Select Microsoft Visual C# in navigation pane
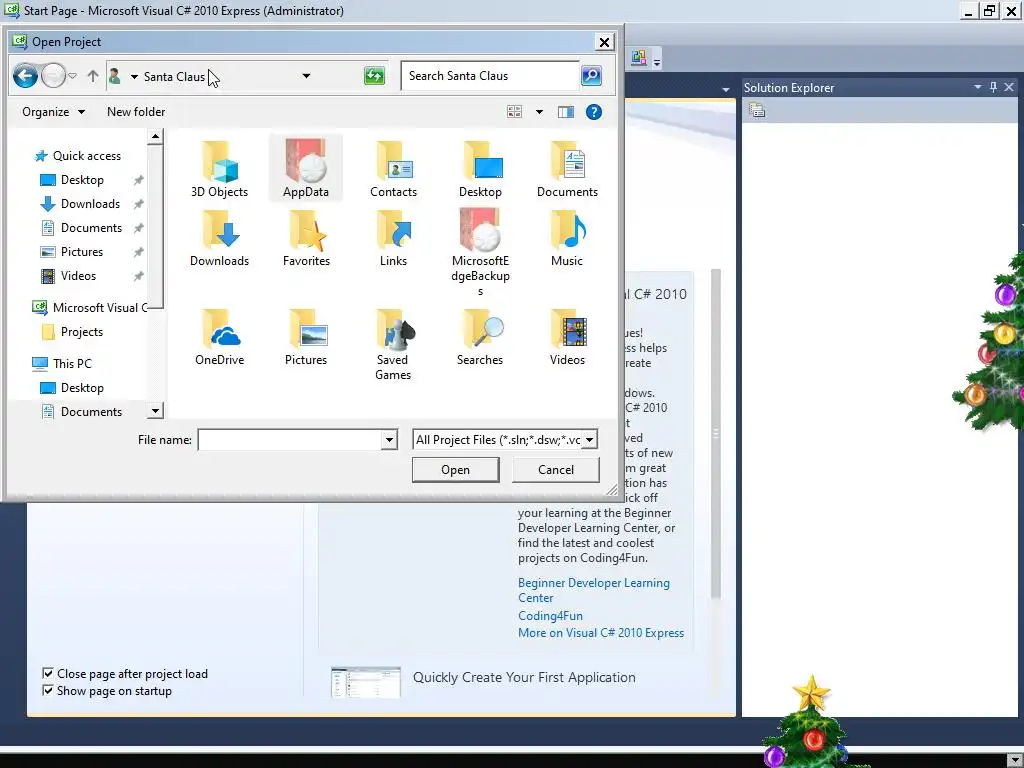This screenshot has width=1024, height=768. [89, 307]
